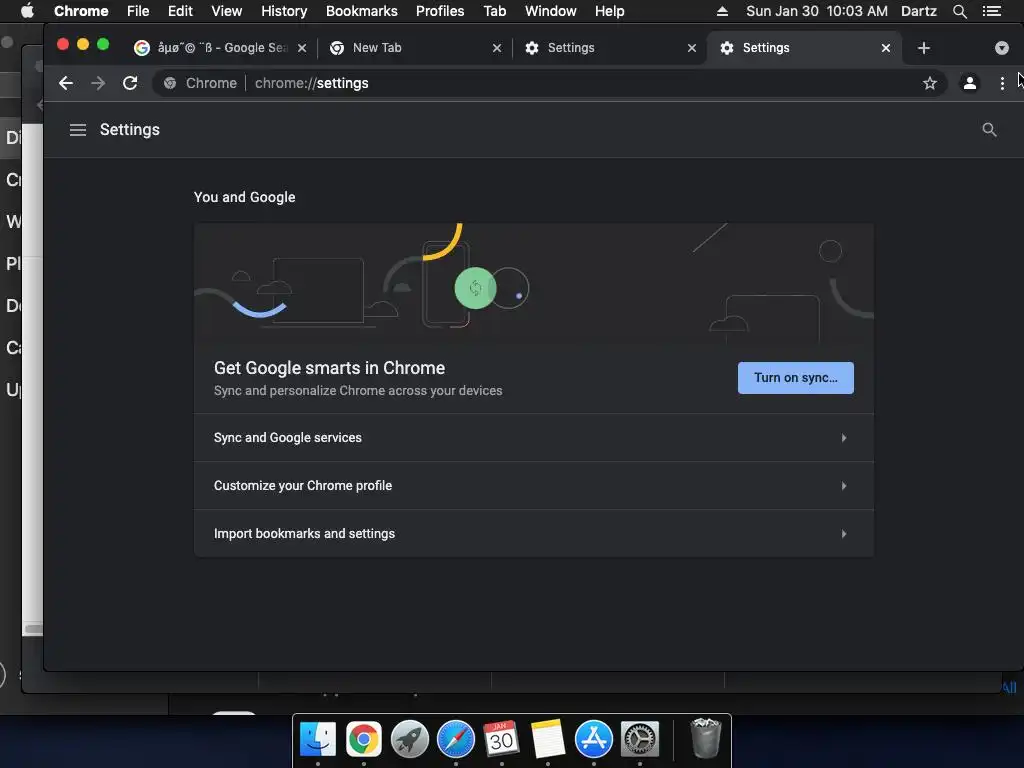Open the Chrome profile avatar button
Viewport: 1024px width, 768px height.
(x=970, y=83)
